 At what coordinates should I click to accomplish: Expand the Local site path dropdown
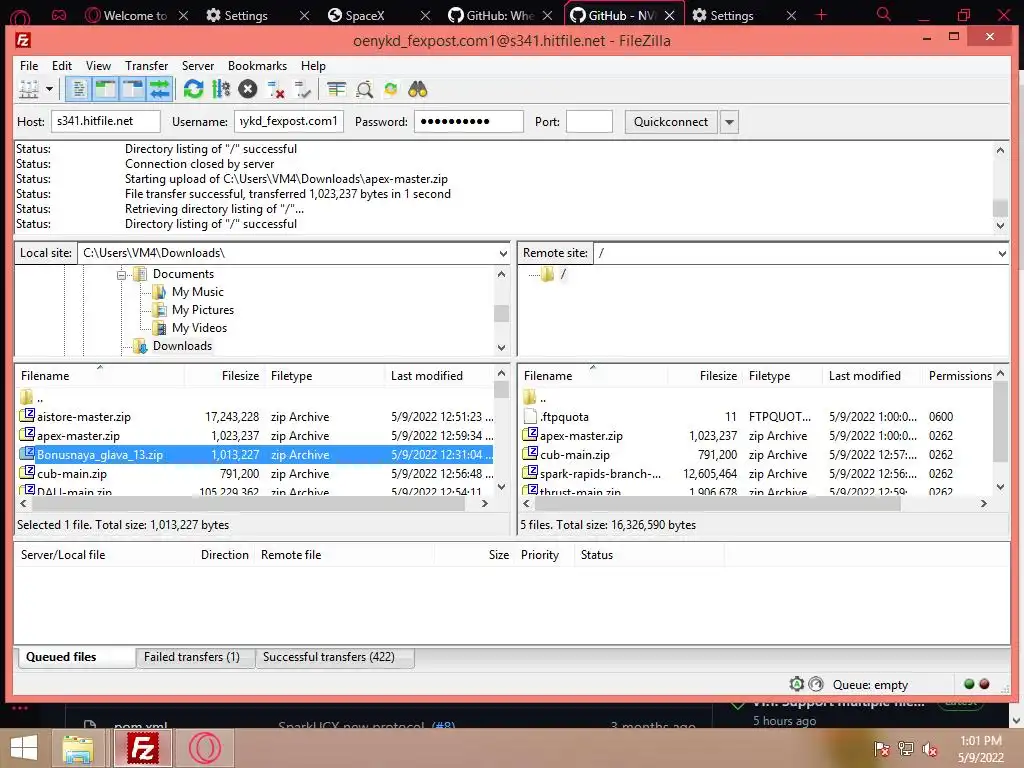click(x=503, y=253)
